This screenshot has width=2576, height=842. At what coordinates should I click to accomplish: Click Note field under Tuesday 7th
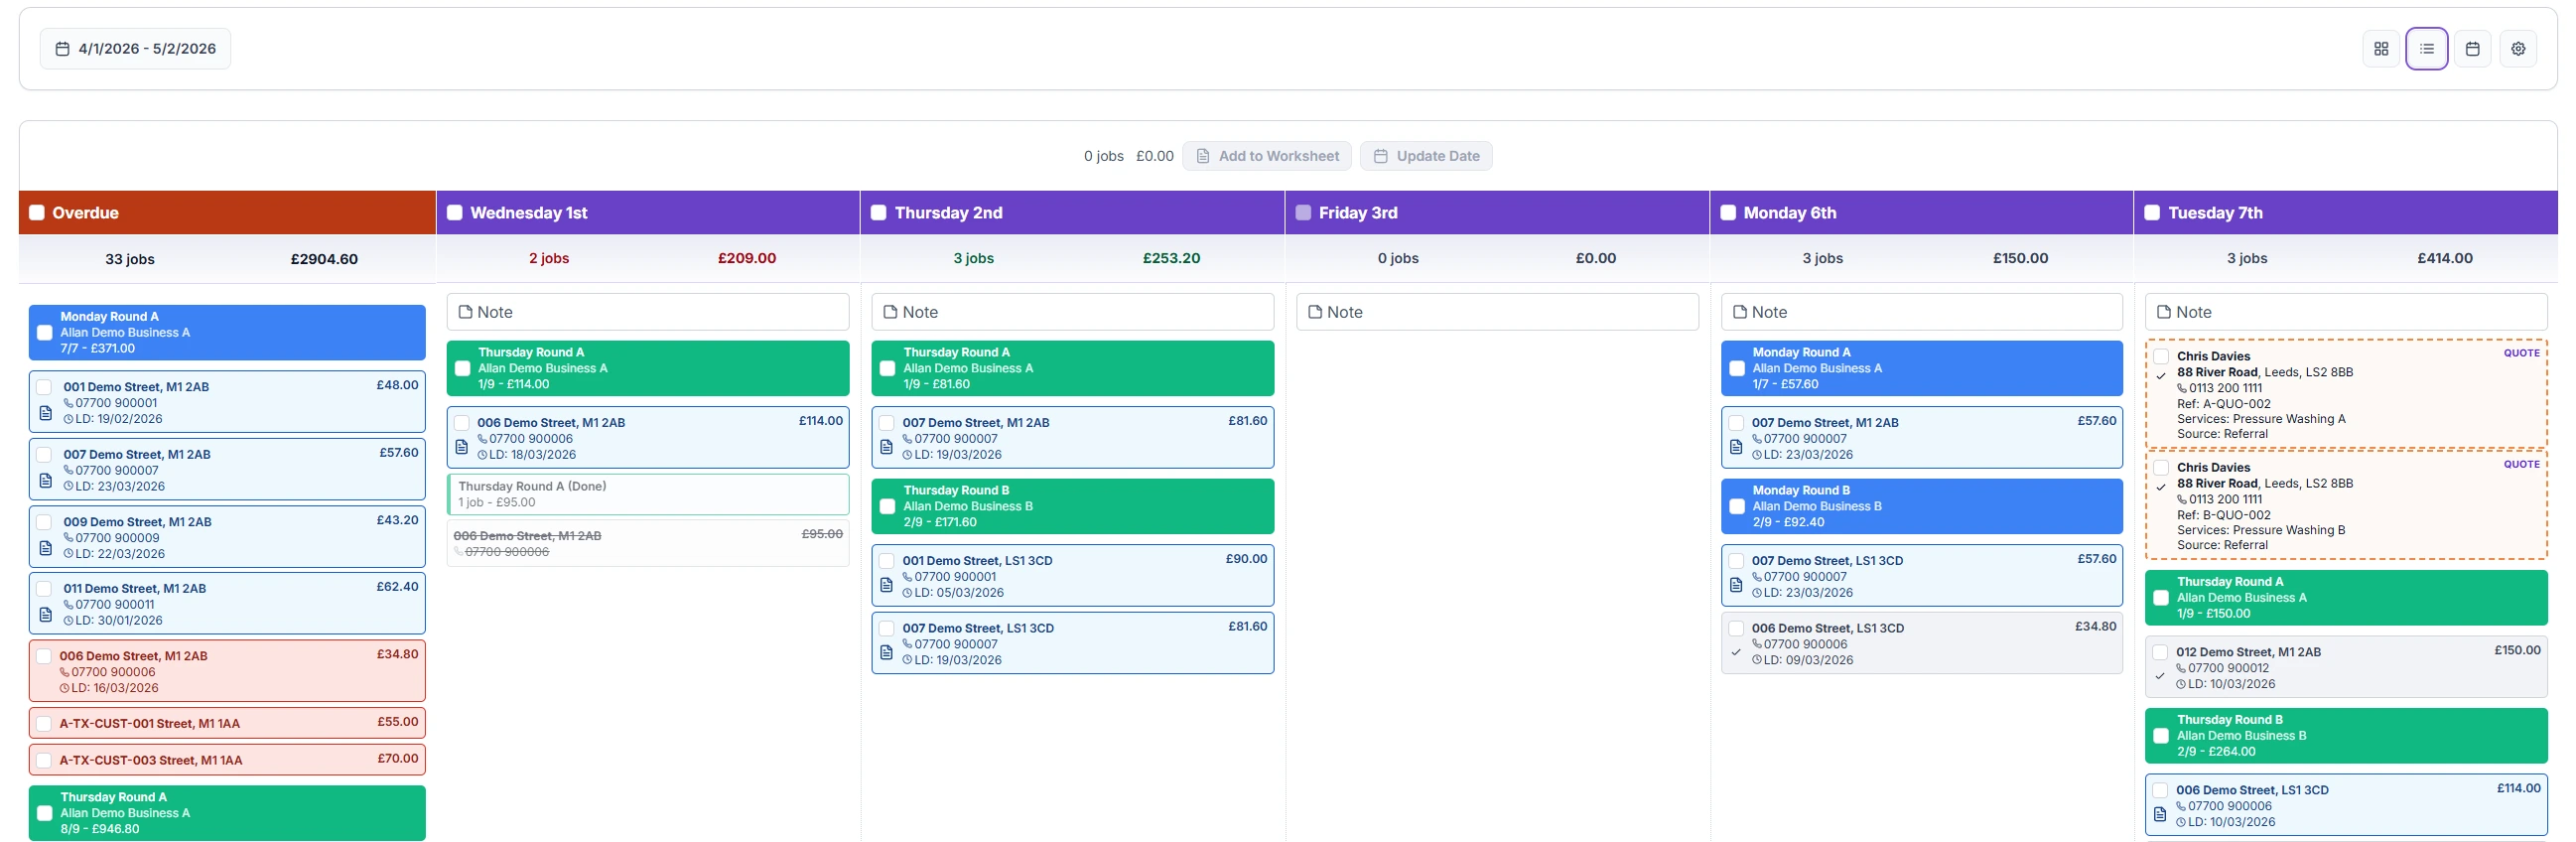click(2346, 312)
